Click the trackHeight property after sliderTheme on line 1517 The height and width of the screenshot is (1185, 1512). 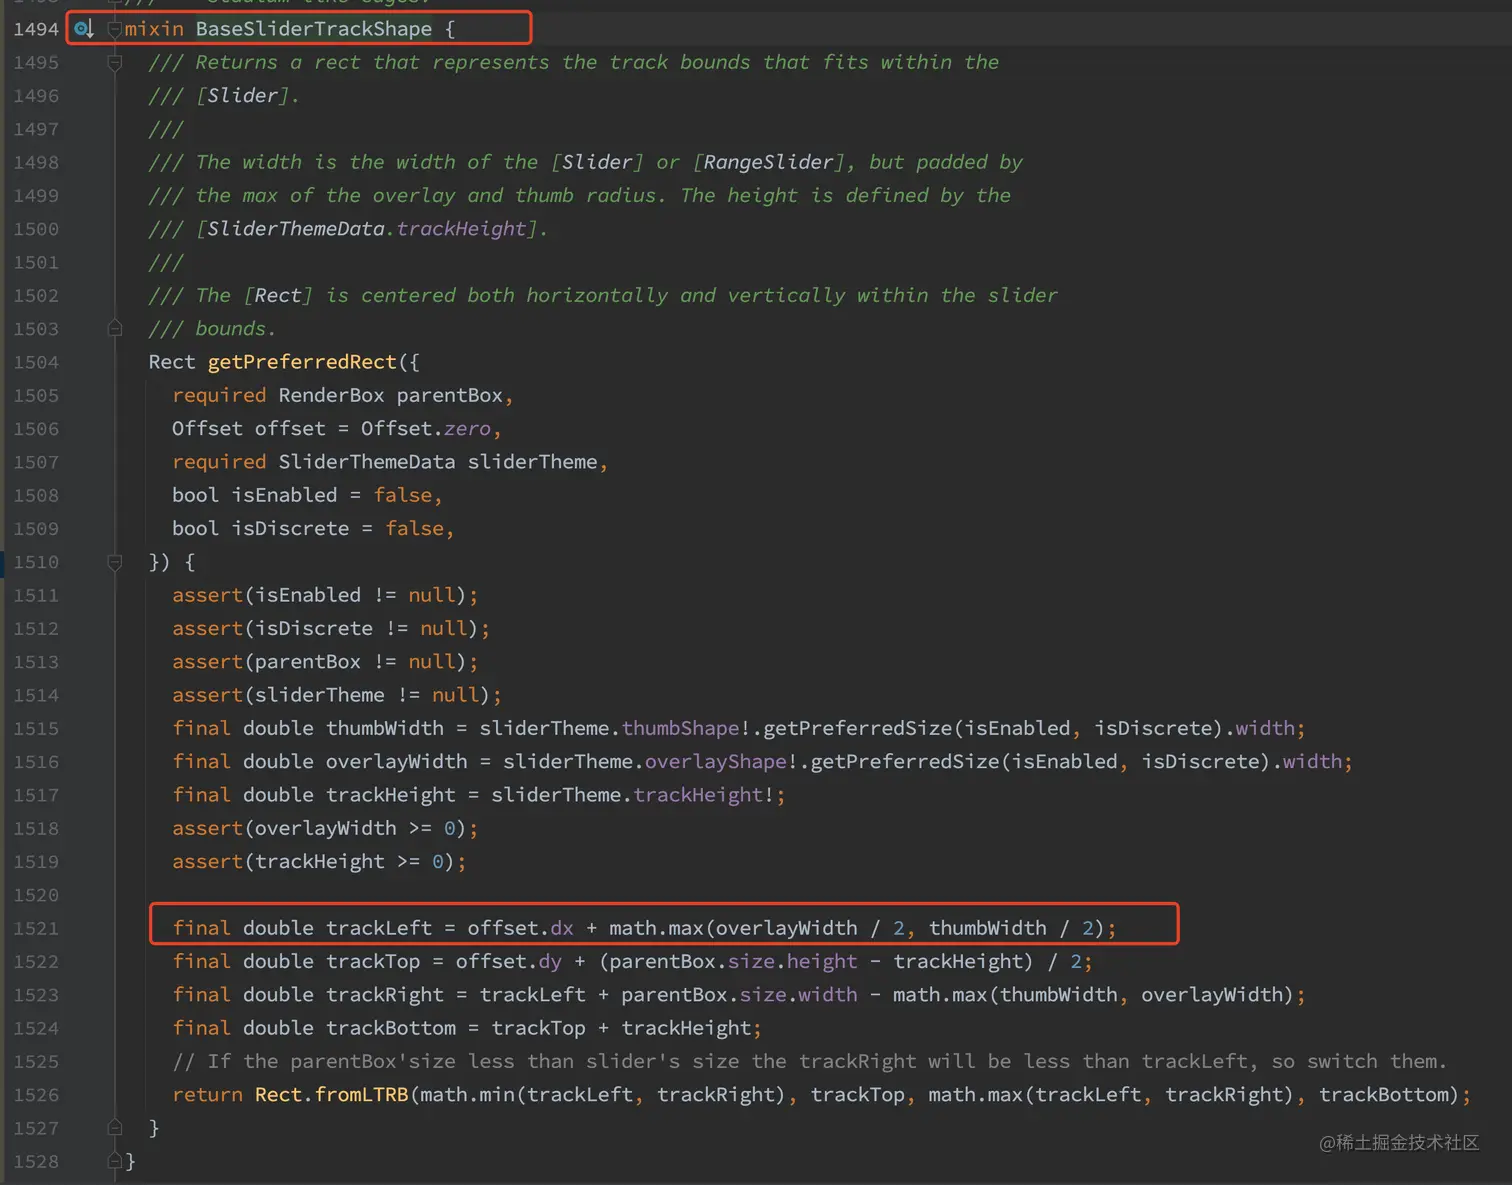tap(698, 795)
